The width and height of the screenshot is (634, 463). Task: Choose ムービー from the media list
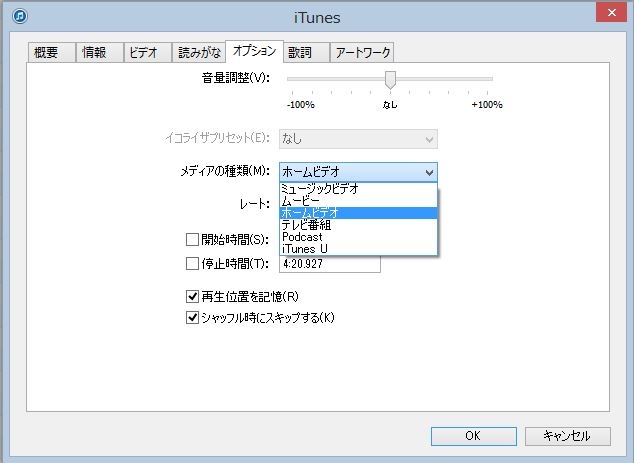(359, 201)
